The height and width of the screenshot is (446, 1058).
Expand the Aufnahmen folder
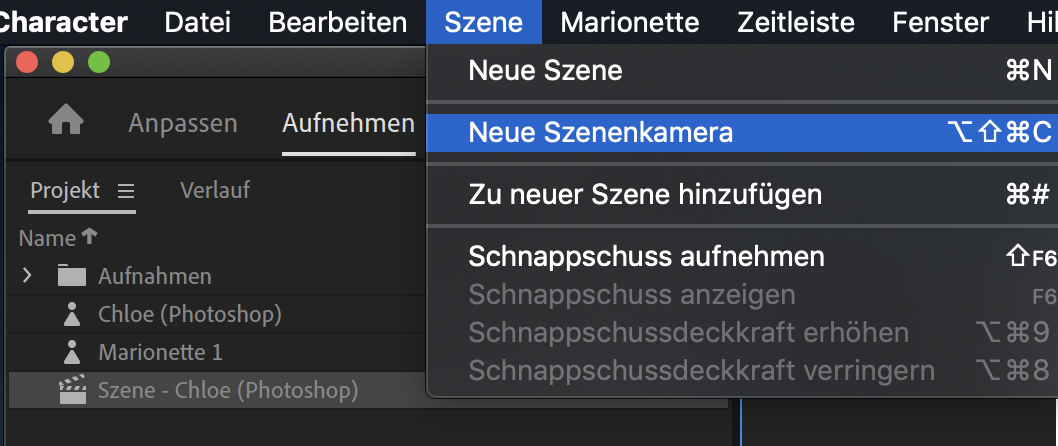[x=28, y=276]
